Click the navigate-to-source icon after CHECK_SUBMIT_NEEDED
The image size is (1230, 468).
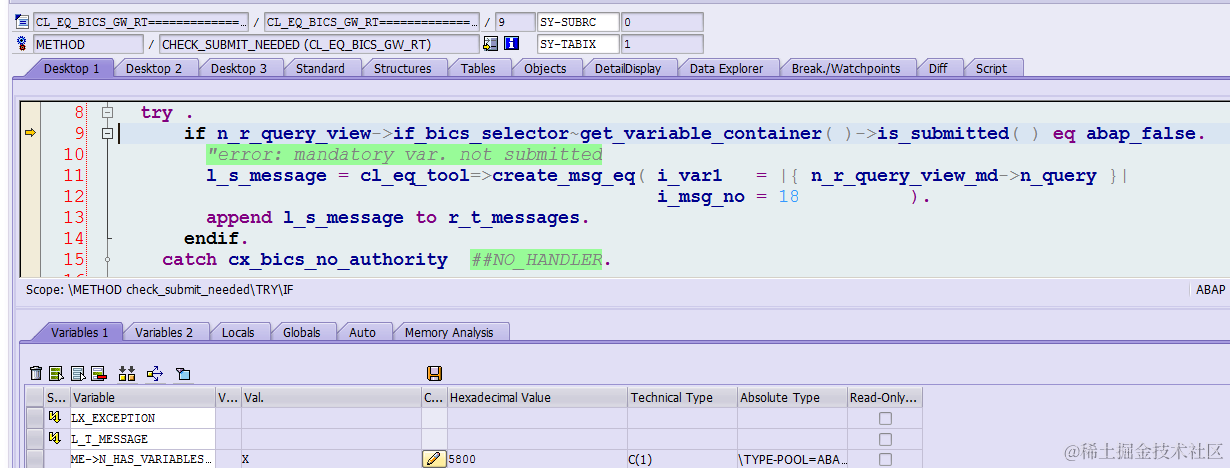(490, 43)
